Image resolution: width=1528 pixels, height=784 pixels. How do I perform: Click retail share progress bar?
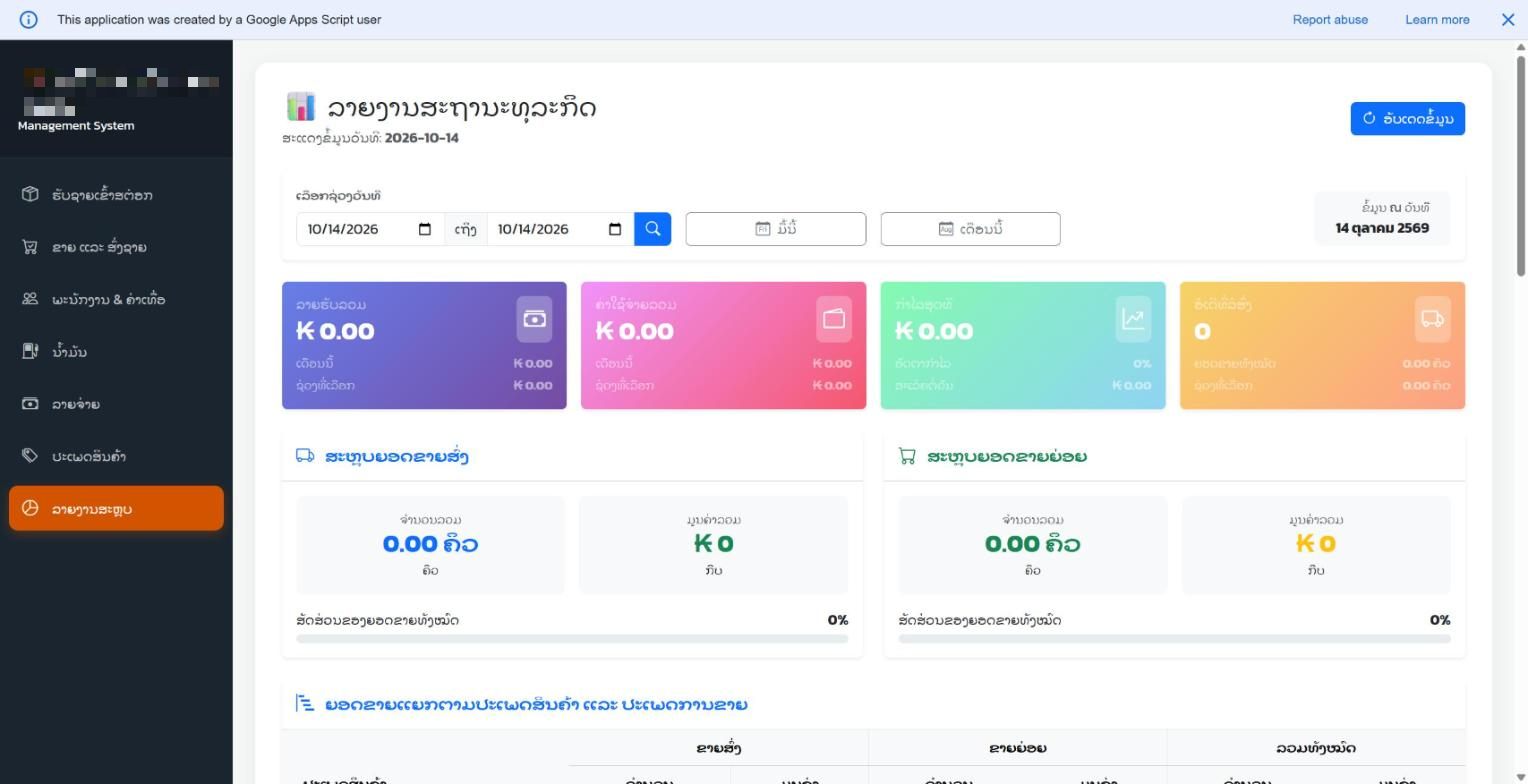click(x=1174, y=638)
